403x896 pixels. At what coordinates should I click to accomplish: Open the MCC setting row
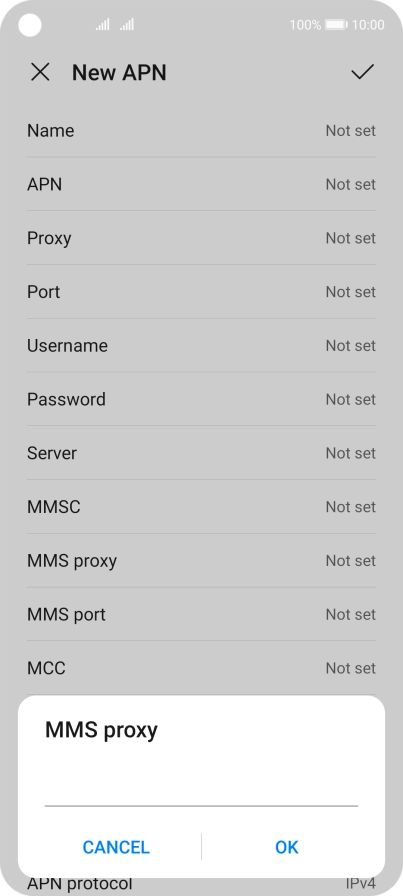coord(201,668)
